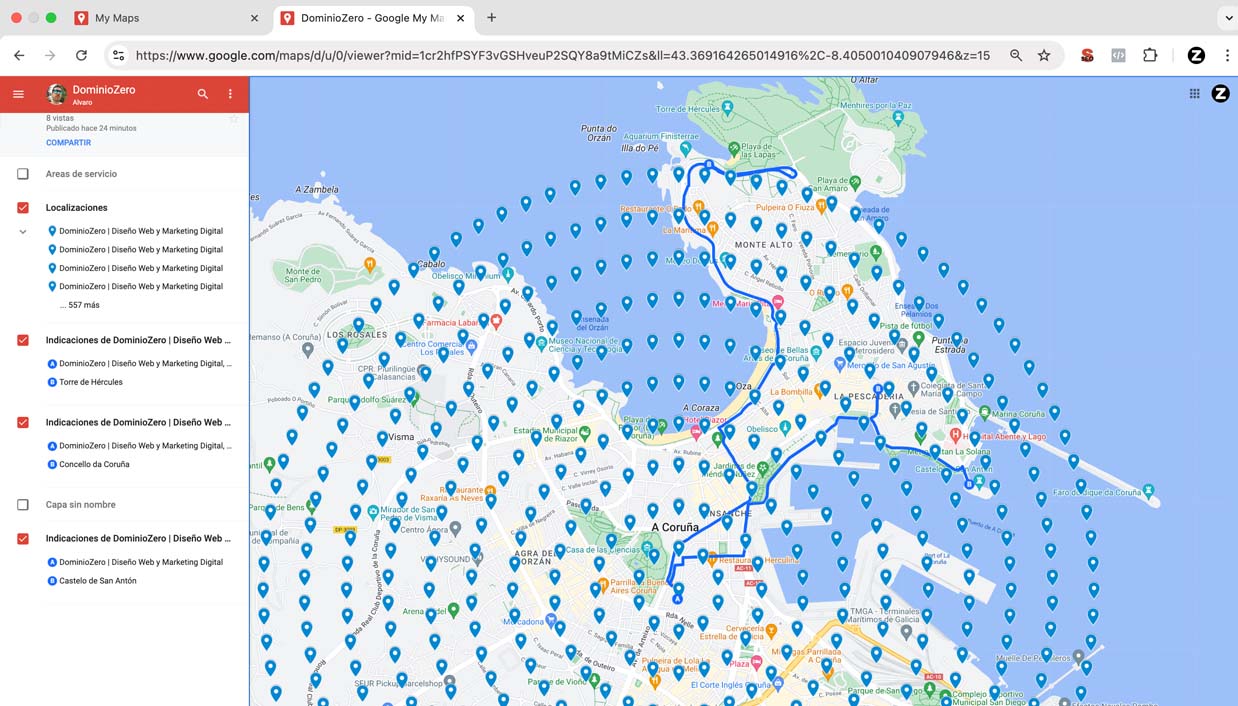
Task: Click the Faro do dique da Coruña marker
Action: coord(1150,491)
